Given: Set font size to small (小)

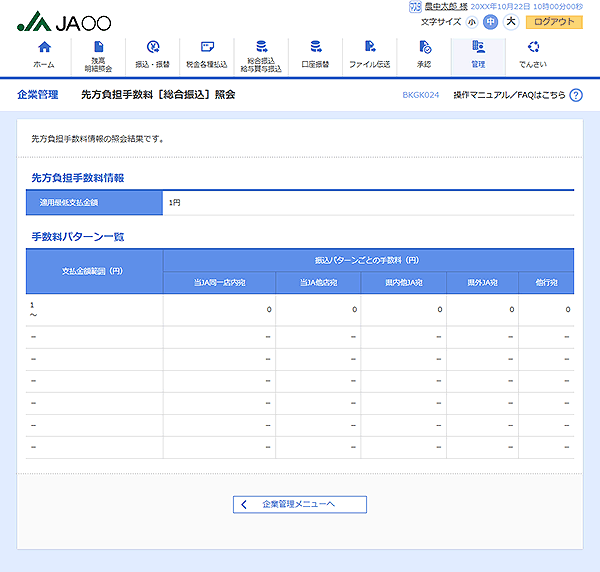Looking at the screenshot, I should [471, 21].
